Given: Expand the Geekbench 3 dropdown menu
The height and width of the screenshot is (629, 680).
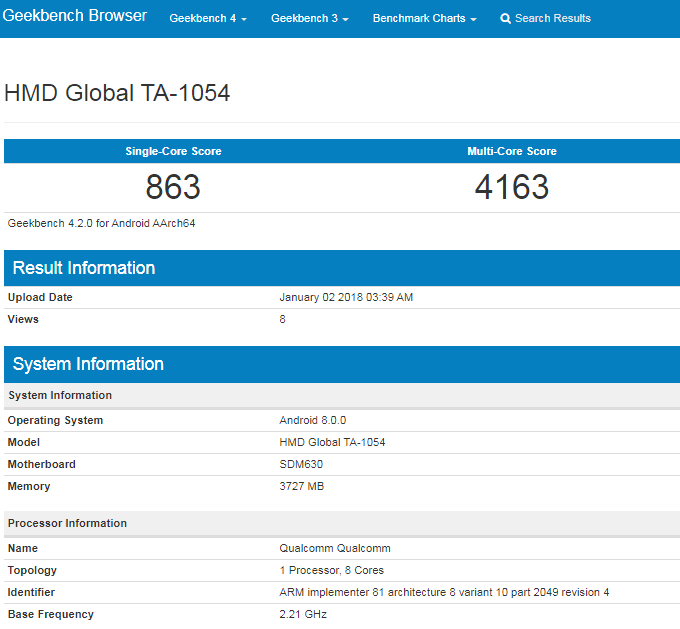Looking at the screenshot, I should [310, 18].
